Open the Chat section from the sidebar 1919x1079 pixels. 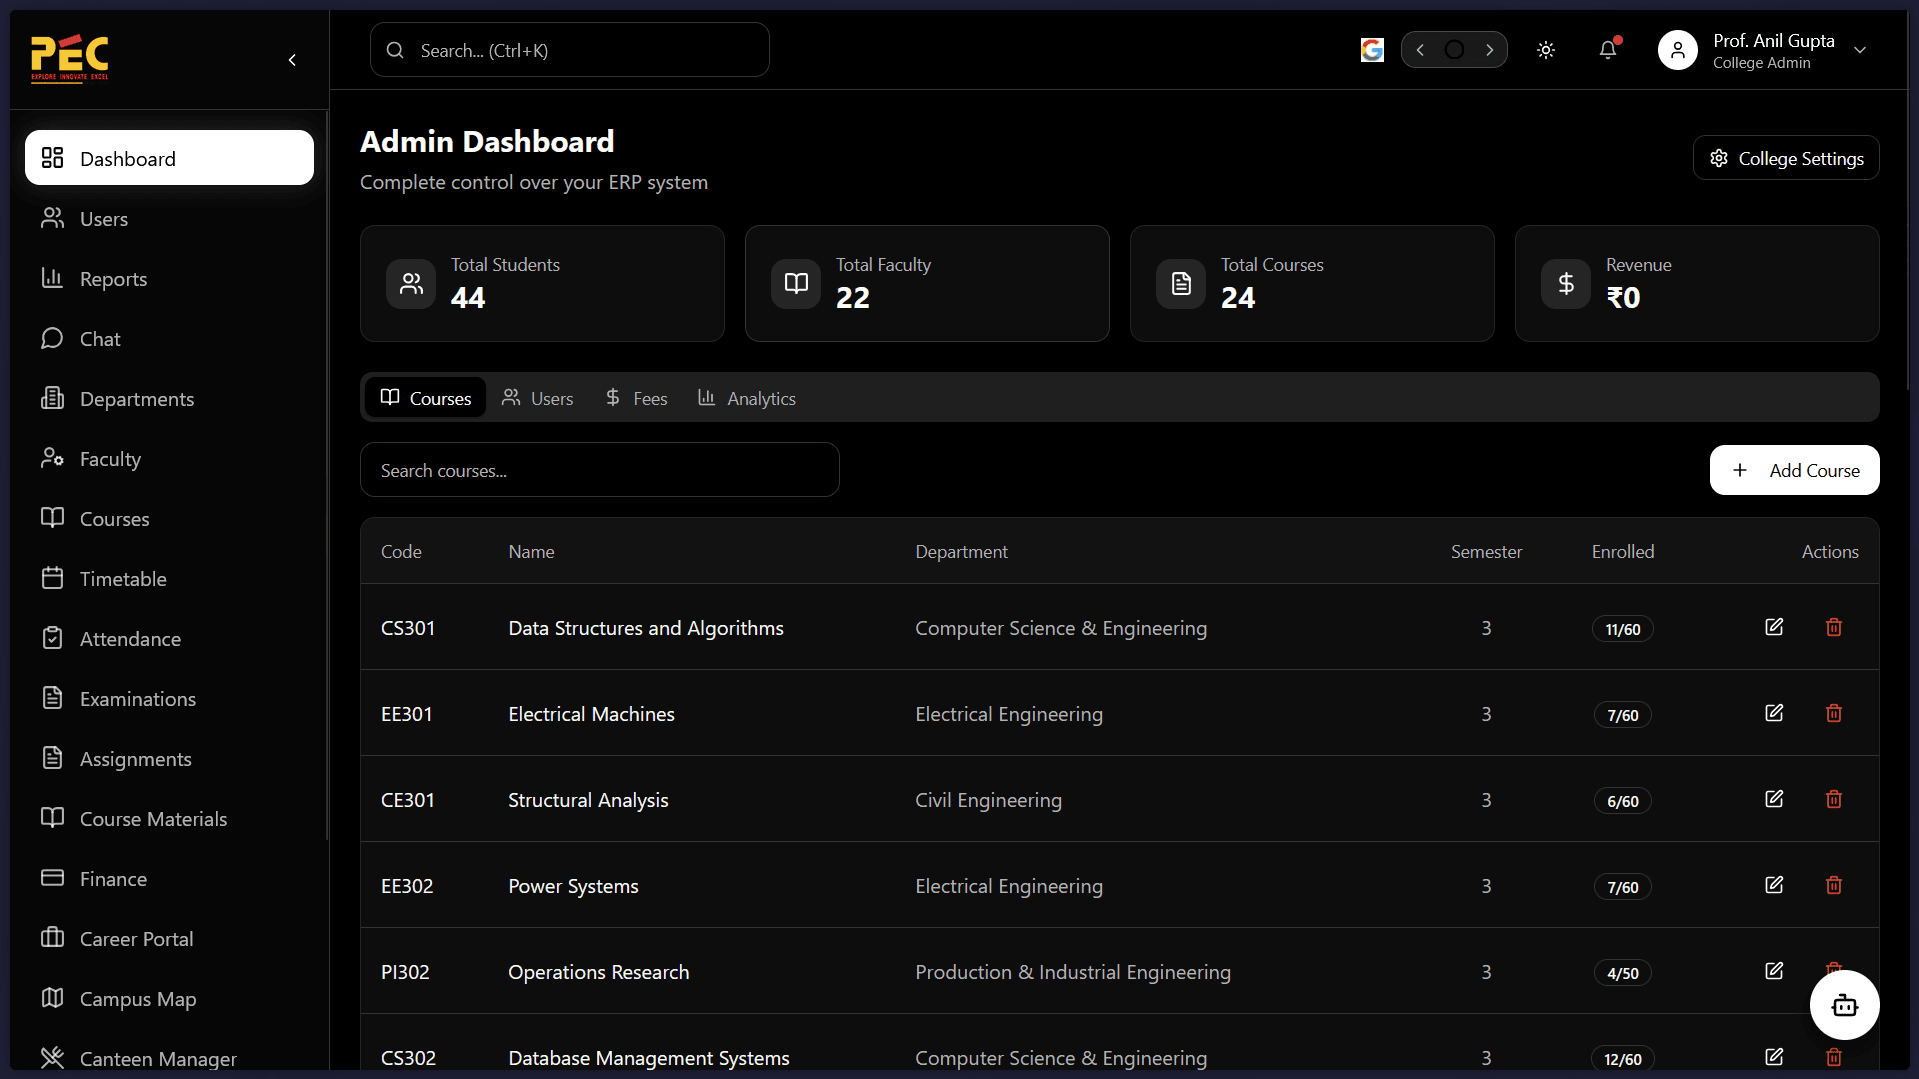(100, 338)
